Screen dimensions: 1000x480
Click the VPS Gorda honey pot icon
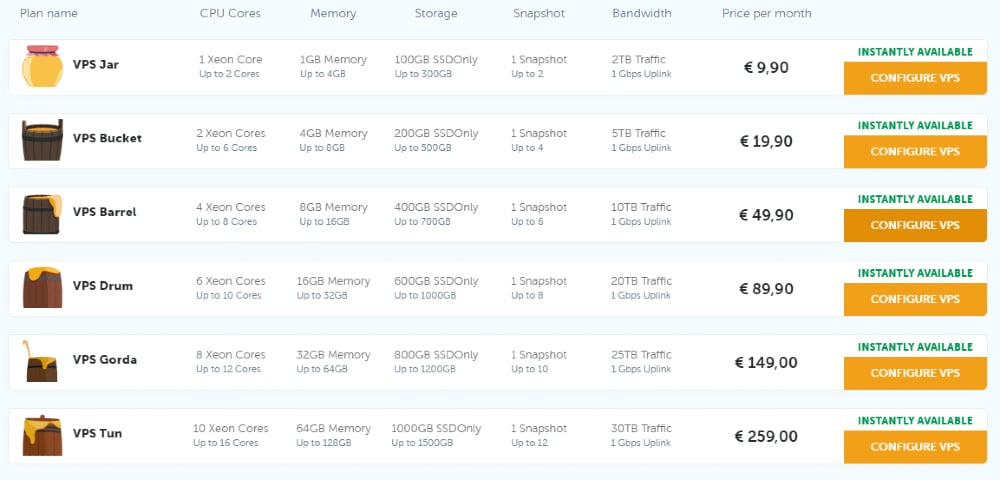click(x=40, y=361)
